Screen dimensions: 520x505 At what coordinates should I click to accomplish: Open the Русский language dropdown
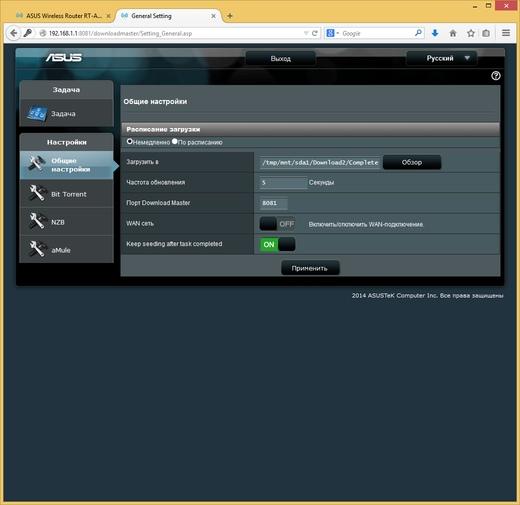(441, 58)
